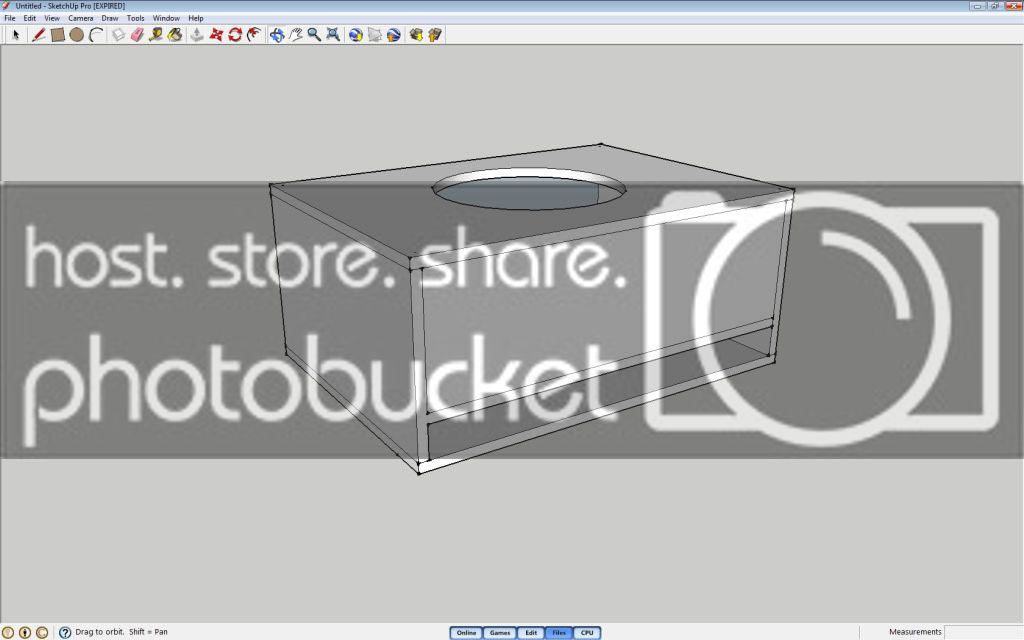This screenshot has width=1024, height=640.
Task: Click the CPU button in bottom bar
Action: 587,633
